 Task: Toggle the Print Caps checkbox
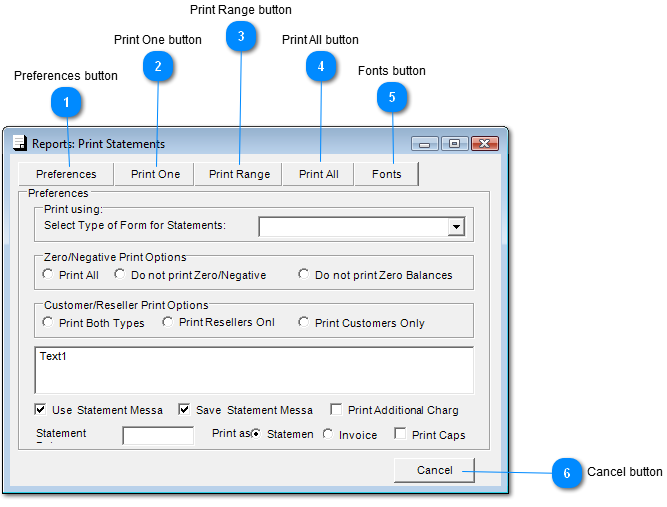coord(400,433)
